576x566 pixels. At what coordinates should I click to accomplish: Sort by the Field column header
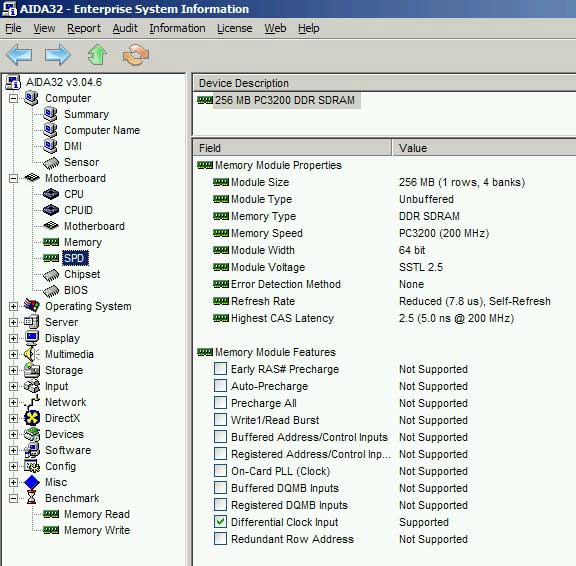(292, 148)
